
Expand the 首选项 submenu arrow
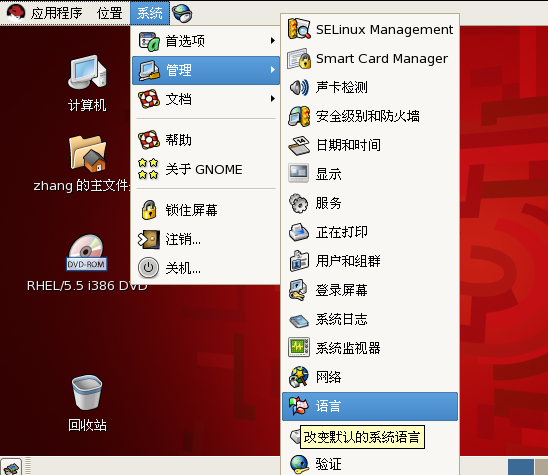pyautogui.click(x=273, y=41)
